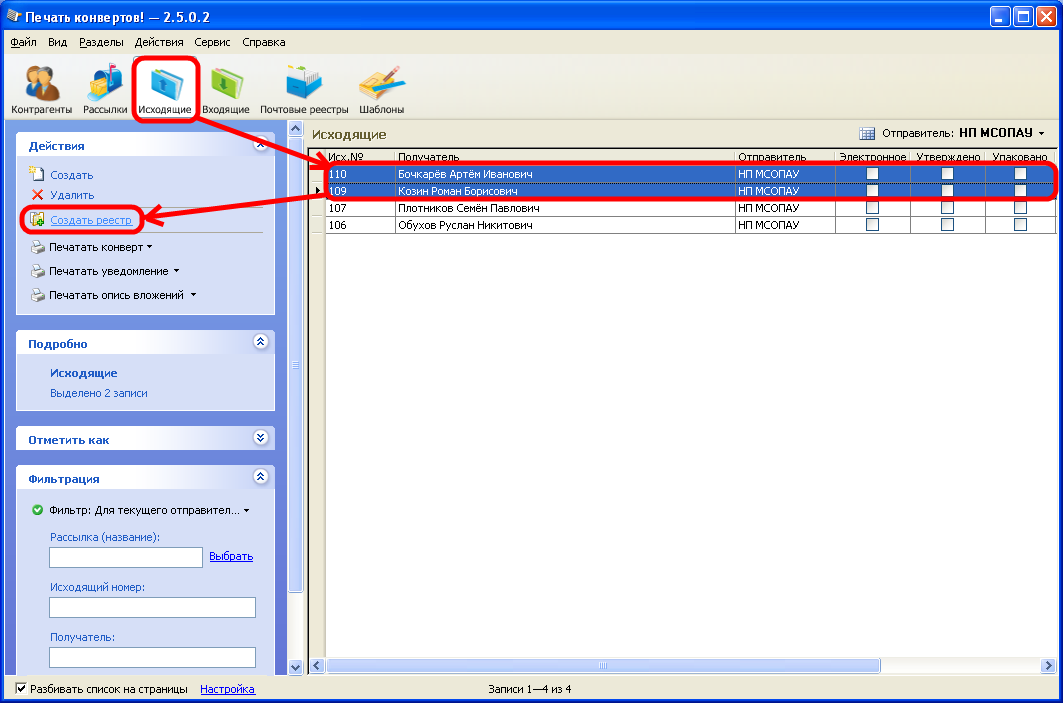Open Почтовые реестры toolbar icon

[x=304, y=85]
